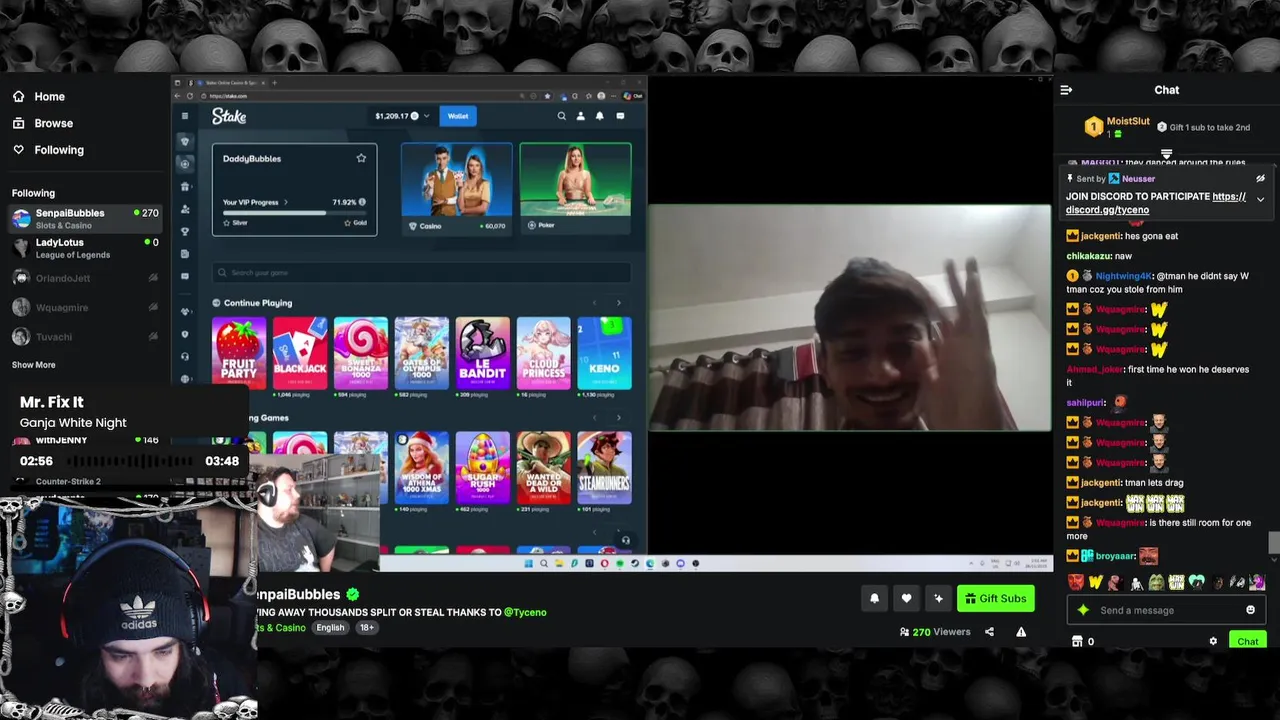Open the channel points shop icon
Viewport: 1280px width, 720px height.
coord(1077,641)
